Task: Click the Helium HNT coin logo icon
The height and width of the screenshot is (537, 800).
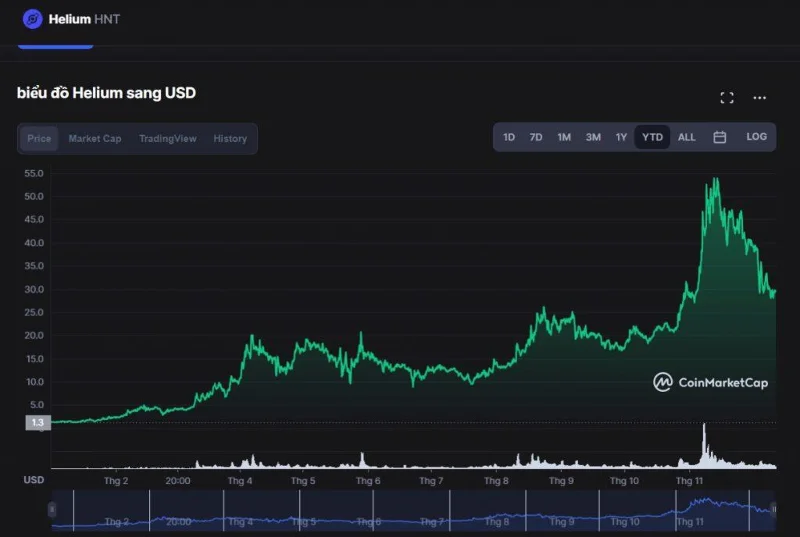Action: click(x=33, y=19)
